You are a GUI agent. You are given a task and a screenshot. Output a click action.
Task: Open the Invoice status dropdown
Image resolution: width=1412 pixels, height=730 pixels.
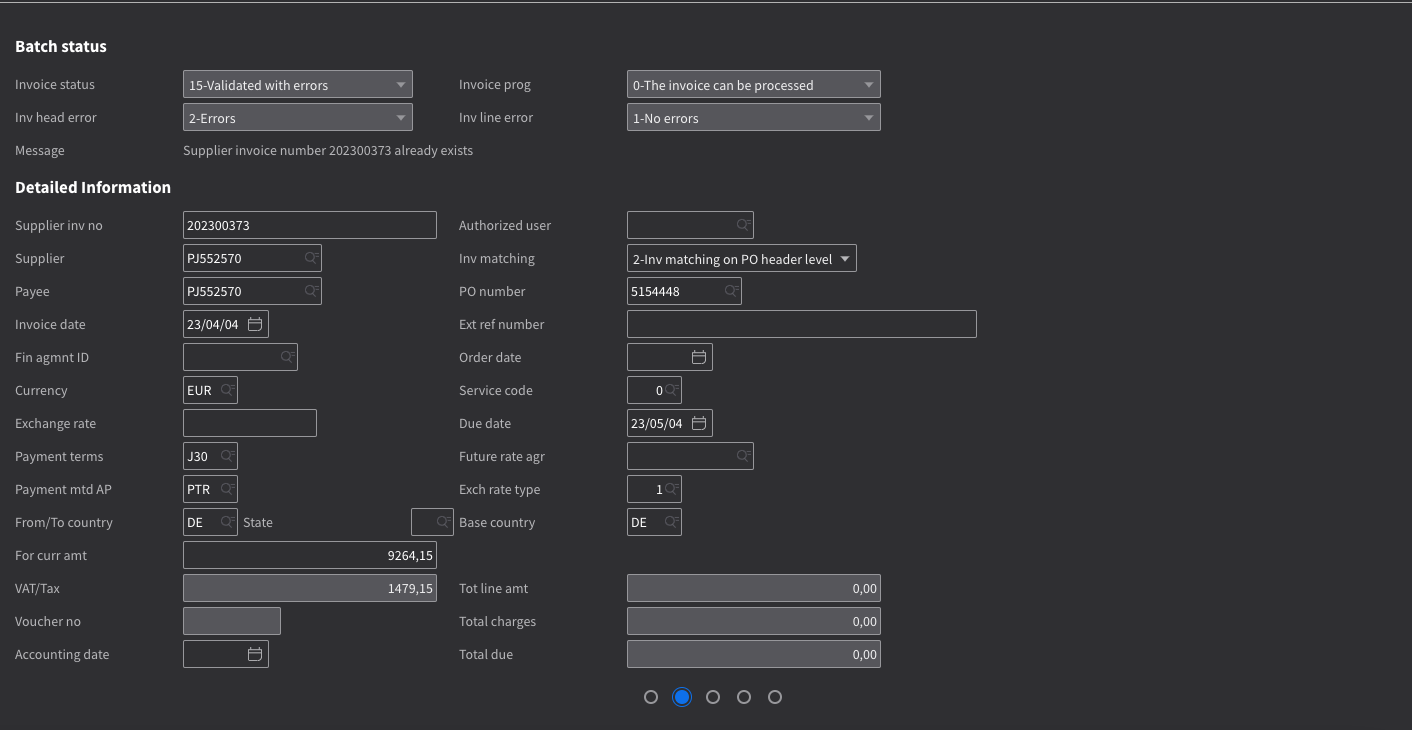pos(402,84)
